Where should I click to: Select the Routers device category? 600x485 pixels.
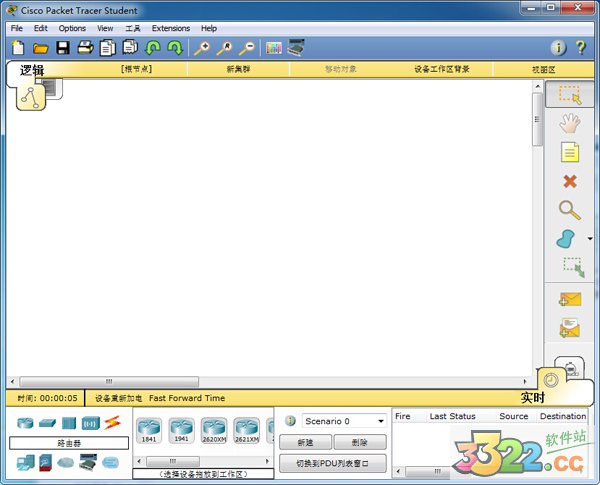25,423
